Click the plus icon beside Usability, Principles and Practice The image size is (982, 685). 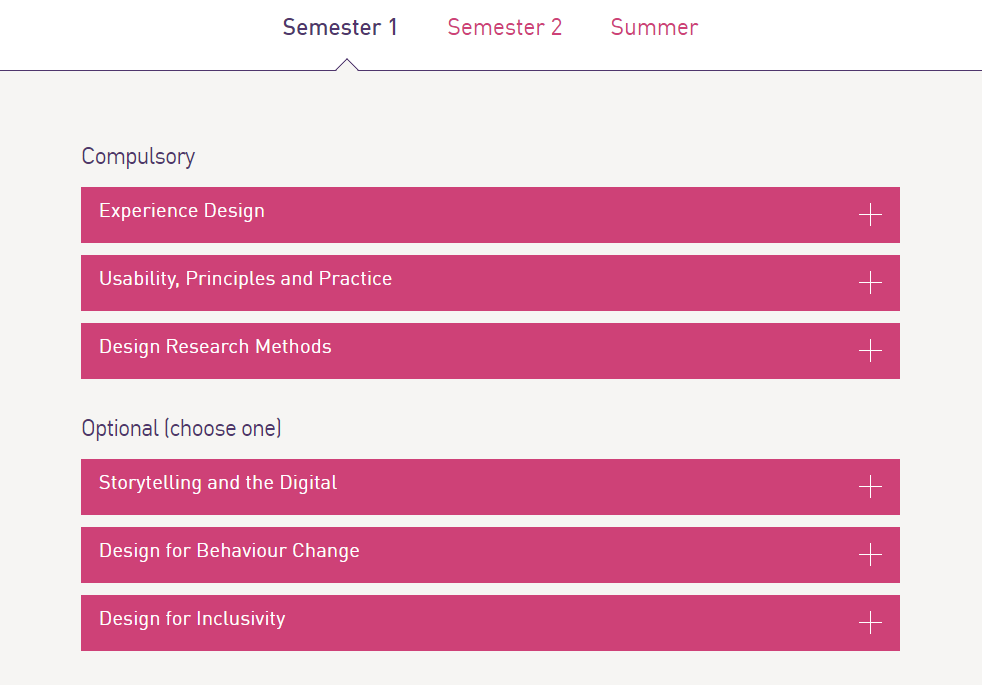click(870, 282)
